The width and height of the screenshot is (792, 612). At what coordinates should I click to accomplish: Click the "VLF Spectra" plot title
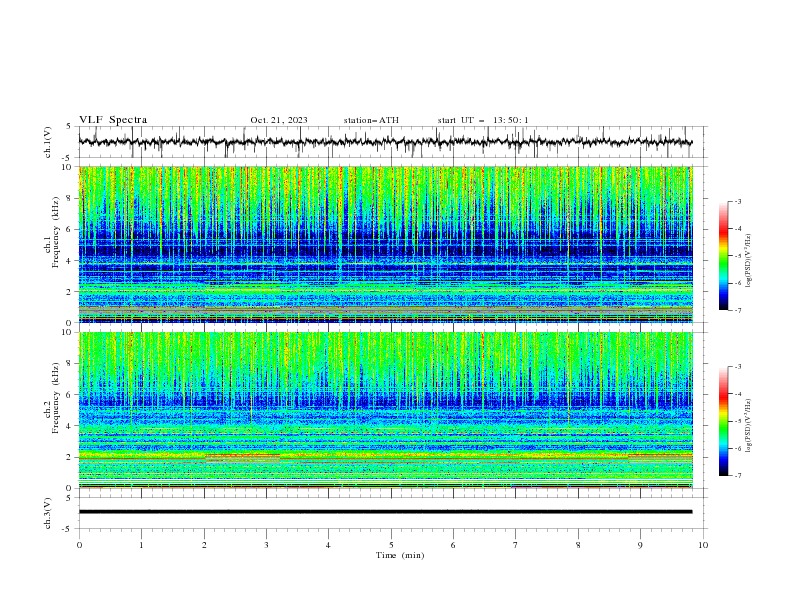coord(113,120)
